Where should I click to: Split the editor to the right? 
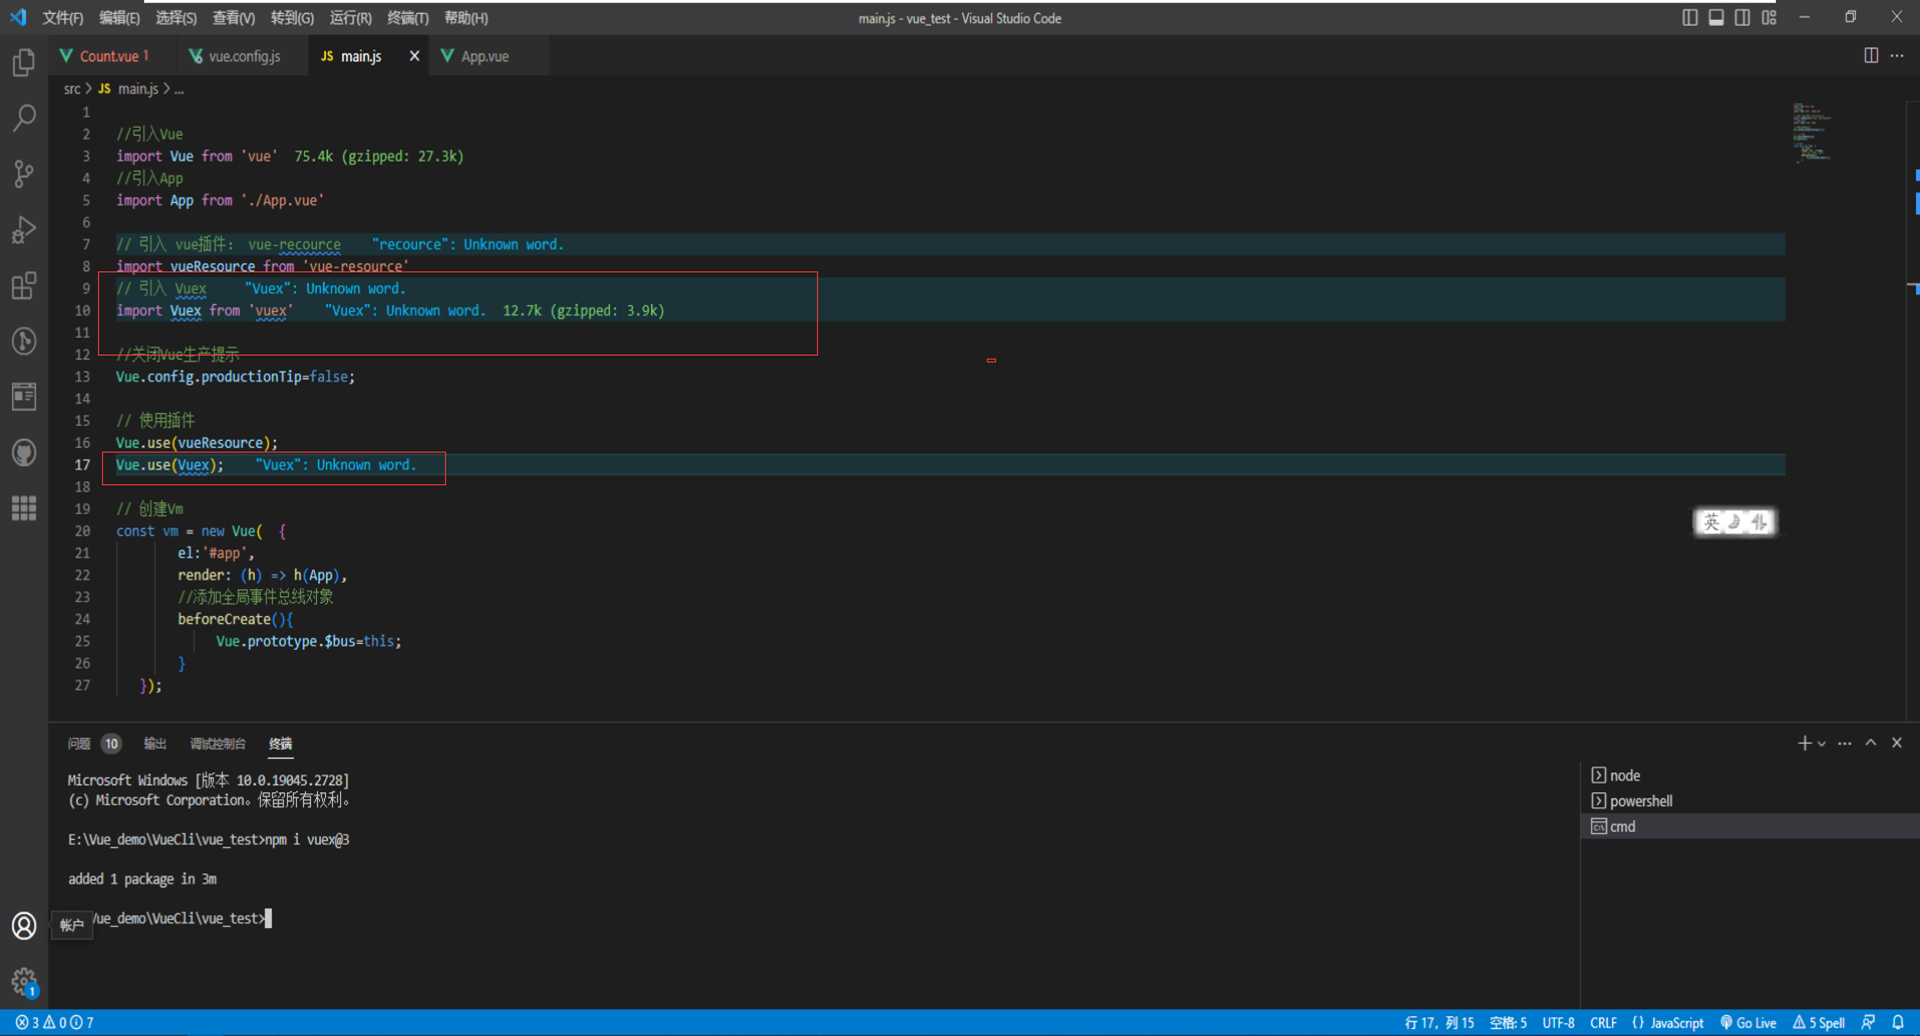[1870, 56]
